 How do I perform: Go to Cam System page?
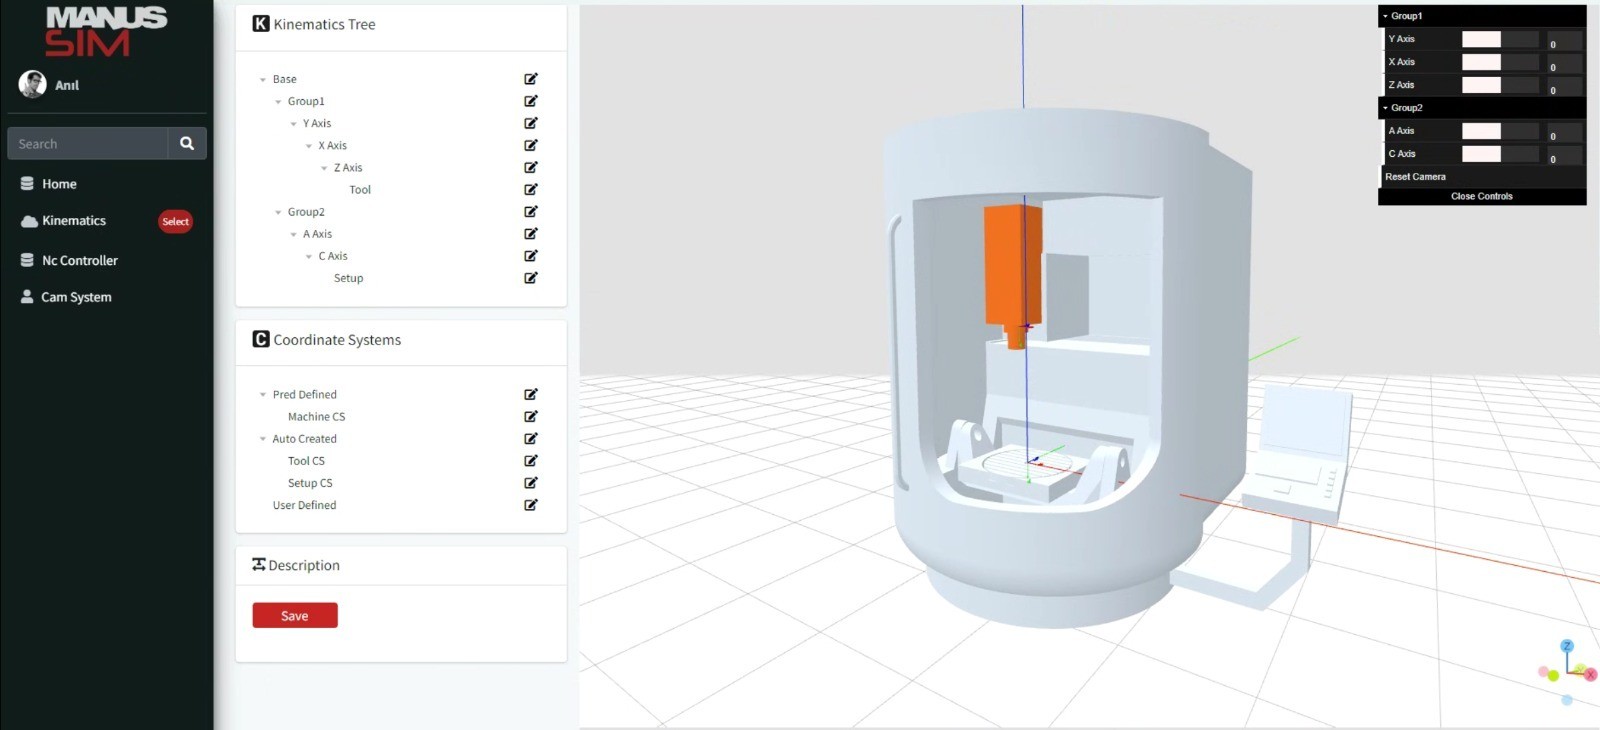pyautogui.click(x=76, y=297)
